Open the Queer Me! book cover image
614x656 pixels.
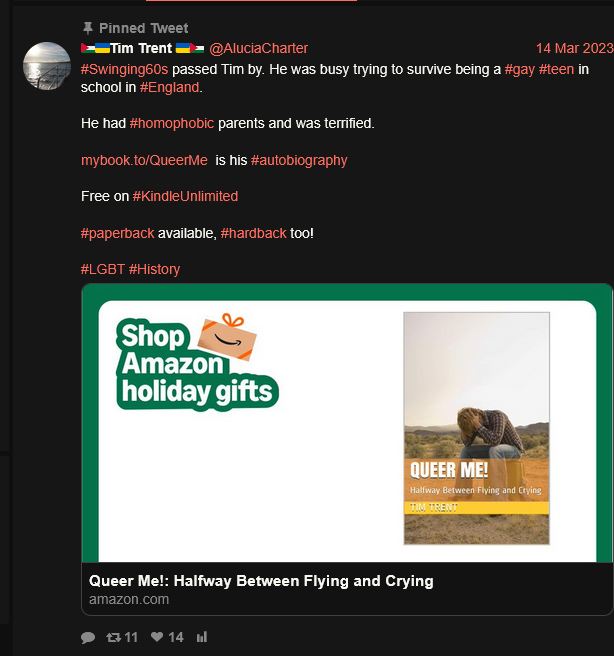pyautogui.click(x=476, y=428)
